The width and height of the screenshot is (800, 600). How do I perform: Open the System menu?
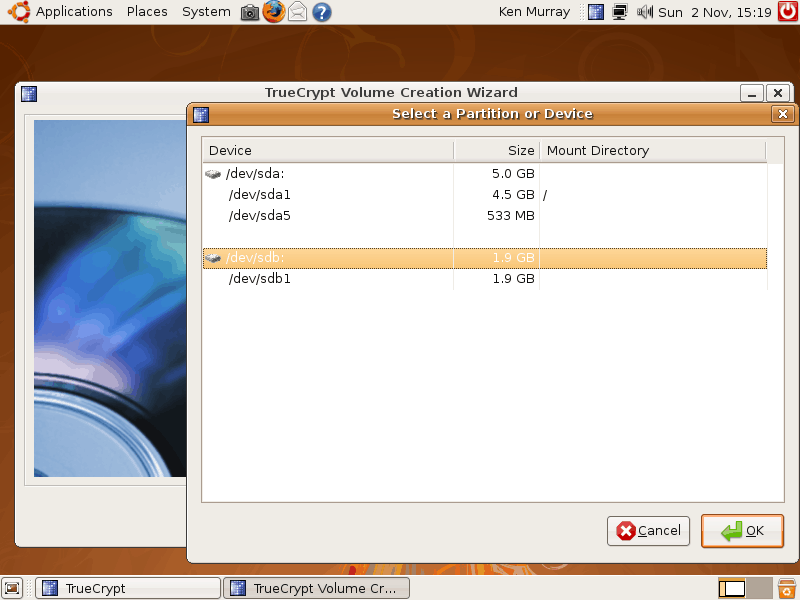[206, 12]
